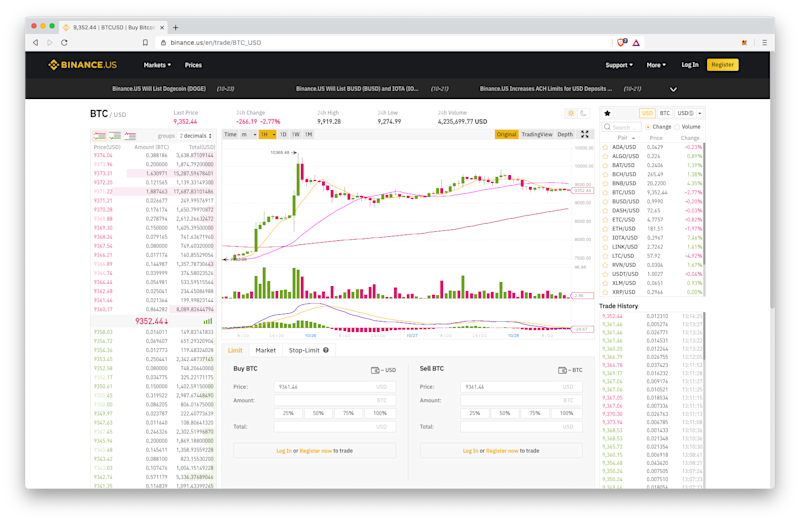Select the Original chart view
The image size is (800, 522).
pos(507,134)
